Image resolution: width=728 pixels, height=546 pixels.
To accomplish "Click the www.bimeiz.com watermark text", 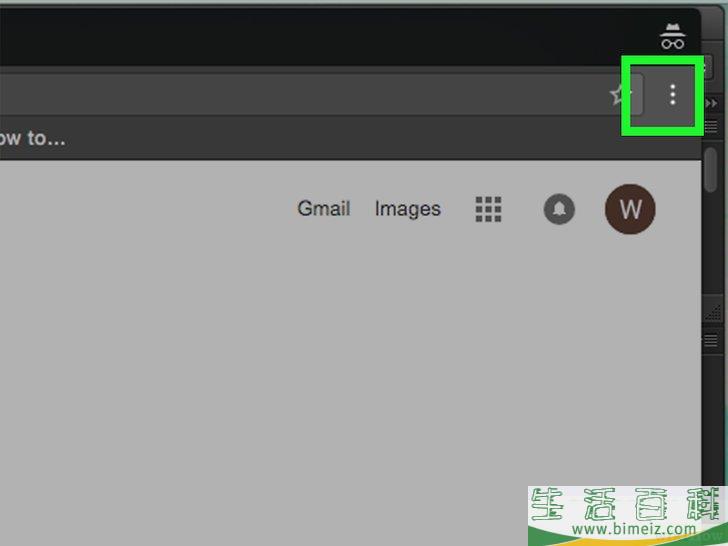I will click(x=634, y=529).
